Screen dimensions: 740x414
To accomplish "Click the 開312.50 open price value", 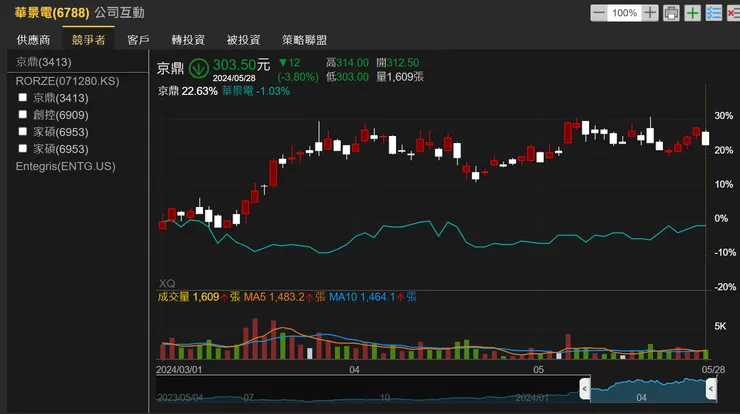I will click(398, 63).
